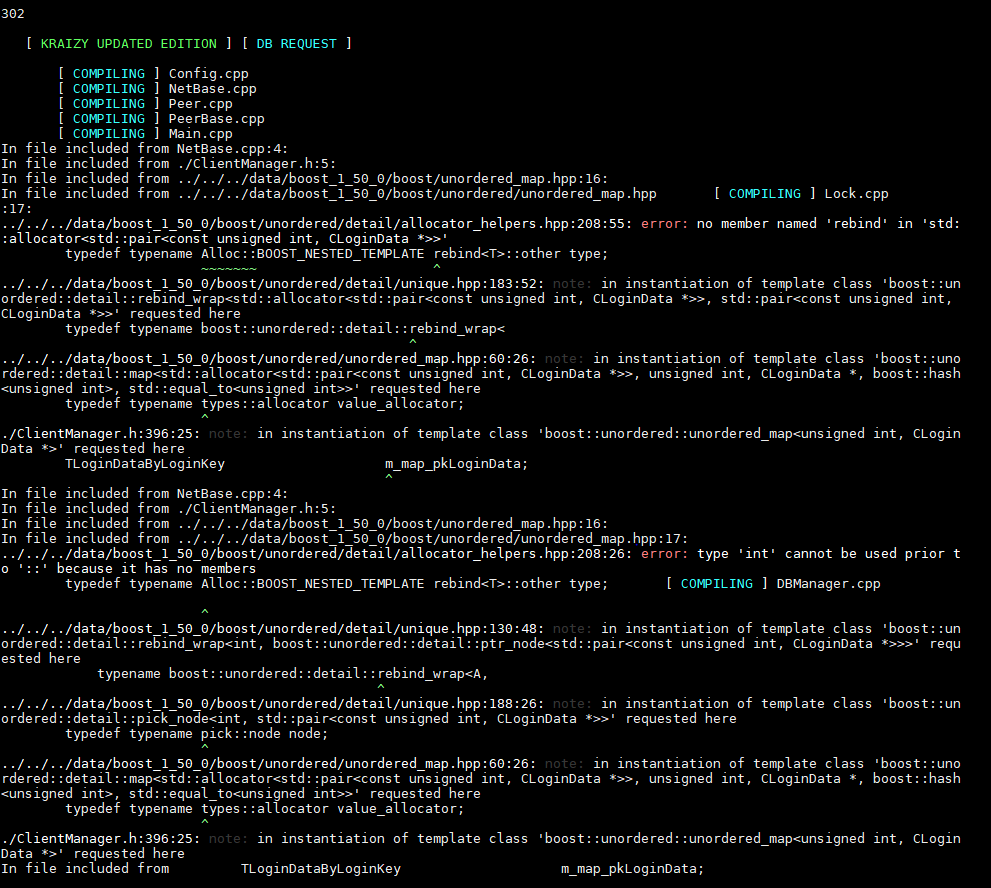Select the NetBase.cpp compiling entry

pos(213,88)
